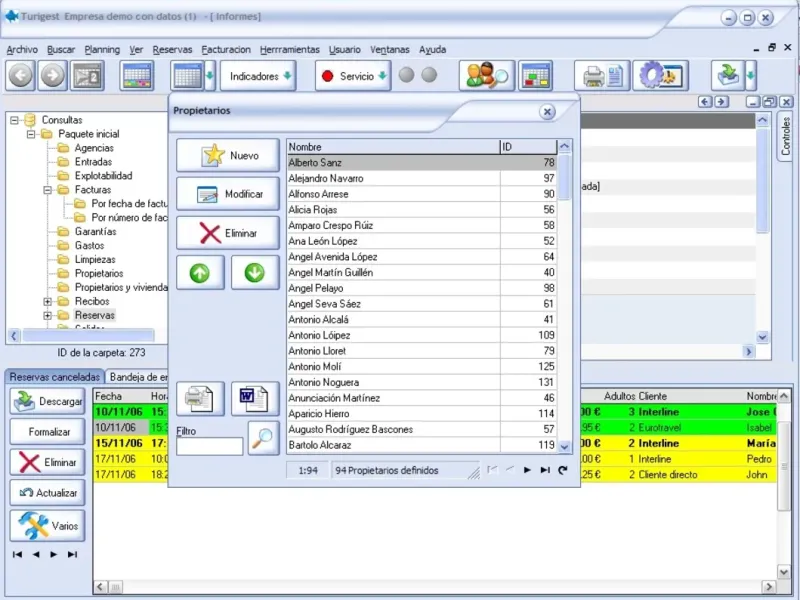Open the calendar icon's dropdown arrow

click(x=210, y=76)
